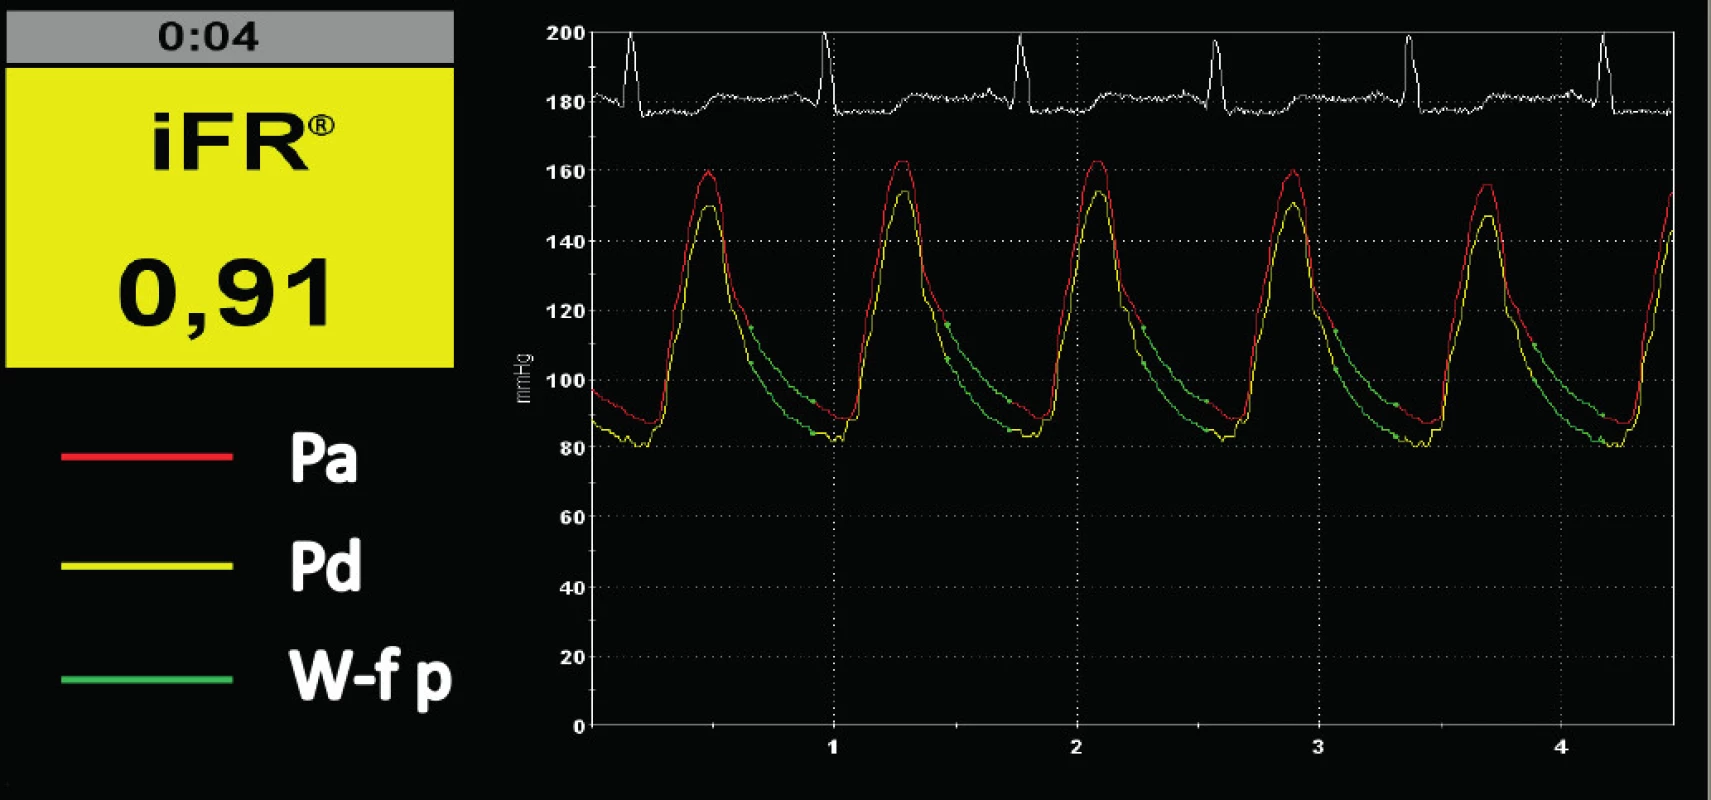Viewport: 1711px width, 800px height.
Task: Click the 0 pressure axis label
Action: [579, 727]
